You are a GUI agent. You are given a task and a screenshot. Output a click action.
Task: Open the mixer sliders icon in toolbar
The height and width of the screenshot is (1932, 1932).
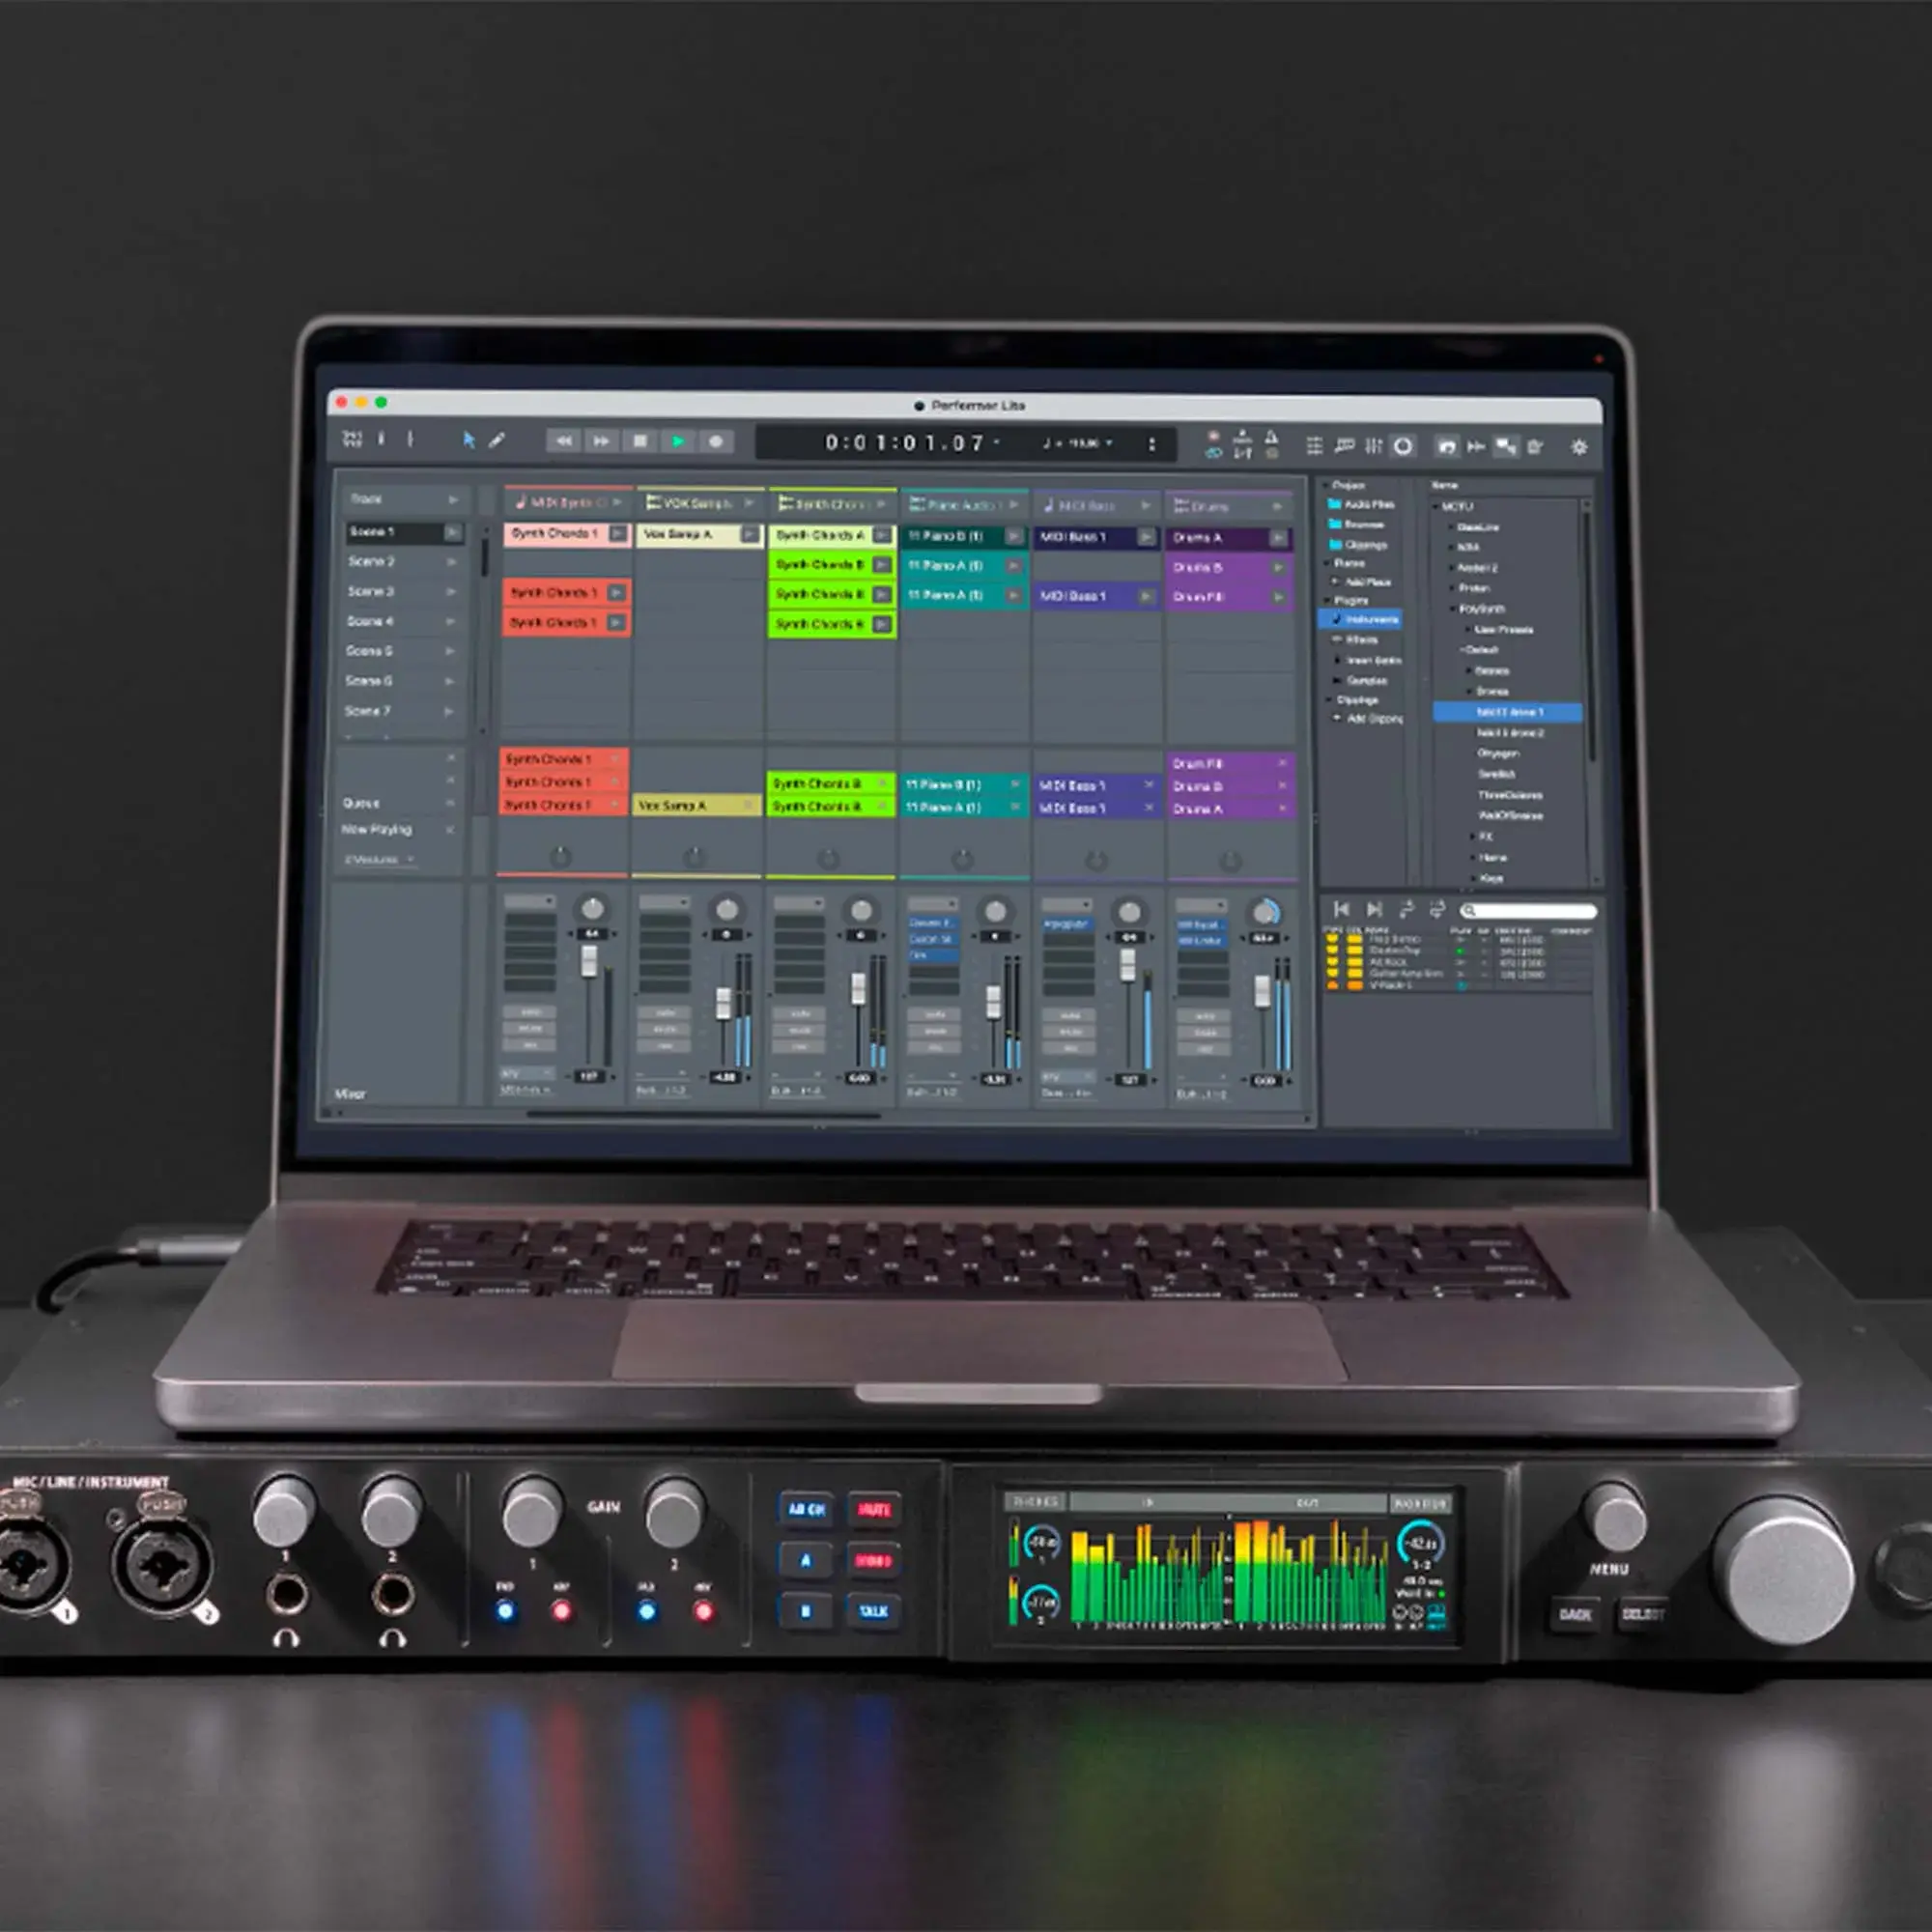1374,446
